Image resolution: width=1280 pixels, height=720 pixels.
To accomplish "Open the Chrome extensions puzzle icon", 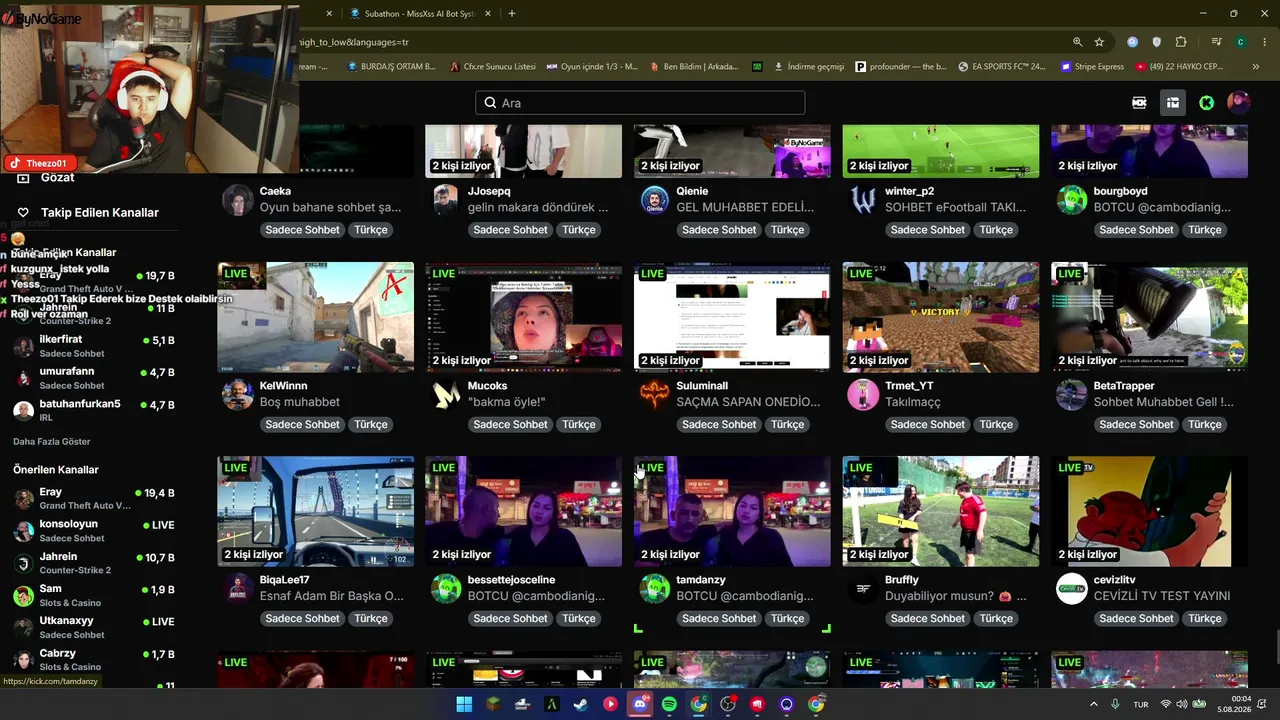I will click(x=1181, y=42).
